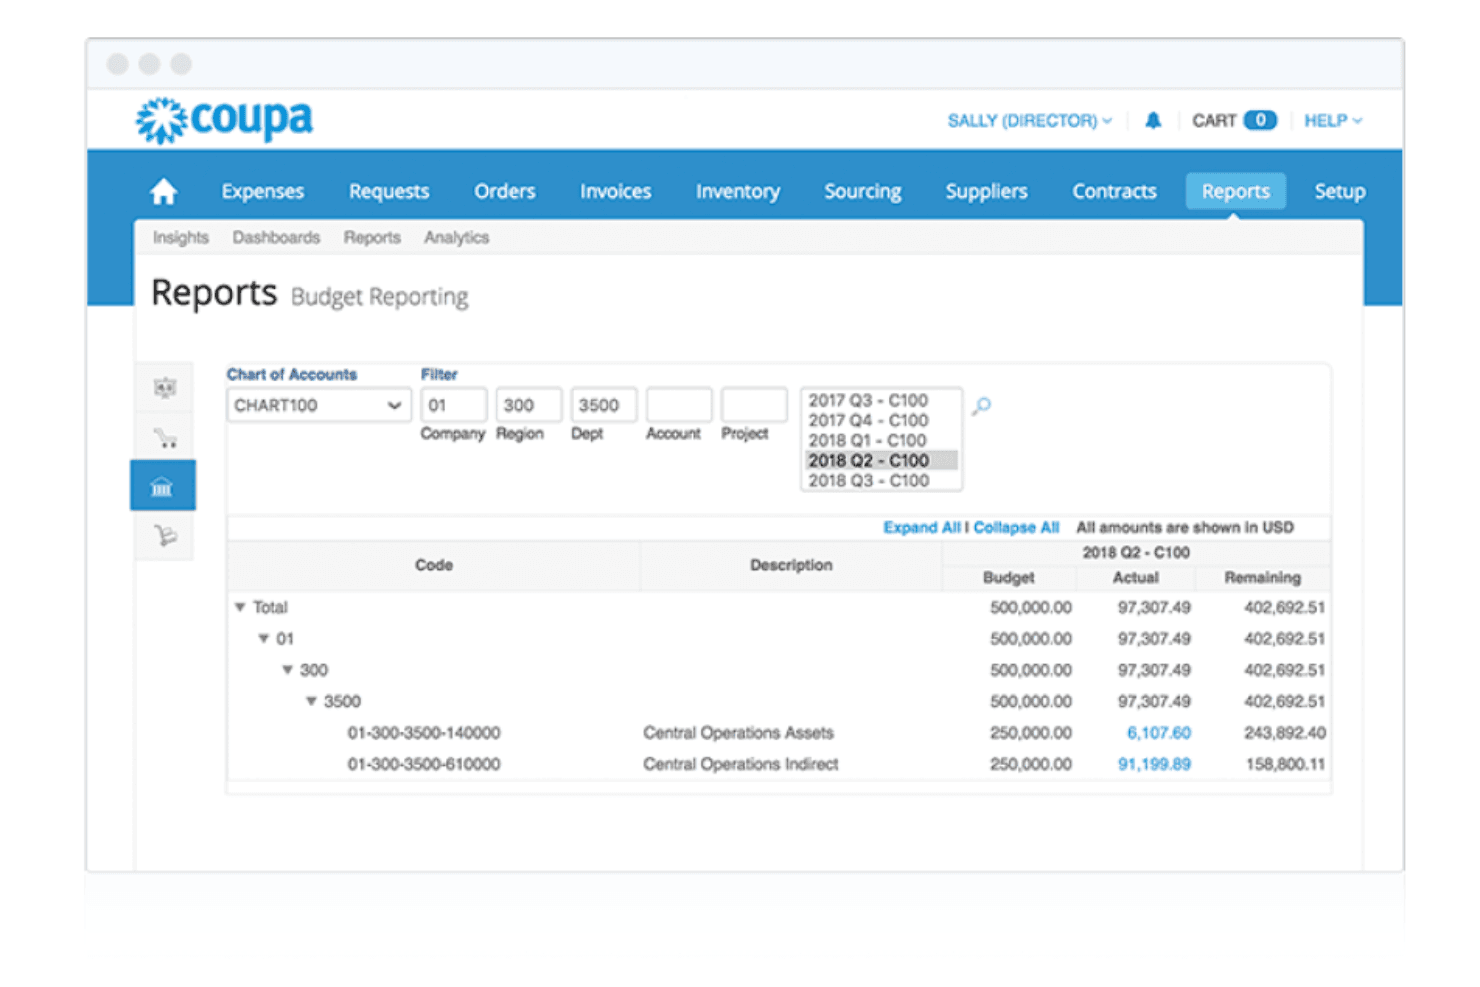
Task: Click the empty Project filter field
Action: [754, 405]
